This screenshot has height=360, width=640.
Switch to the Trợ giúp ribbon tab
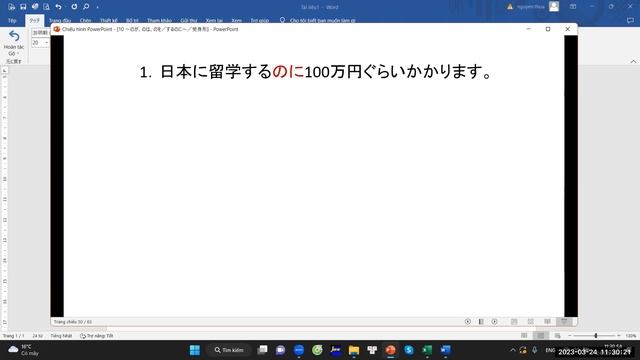[260, 20]
